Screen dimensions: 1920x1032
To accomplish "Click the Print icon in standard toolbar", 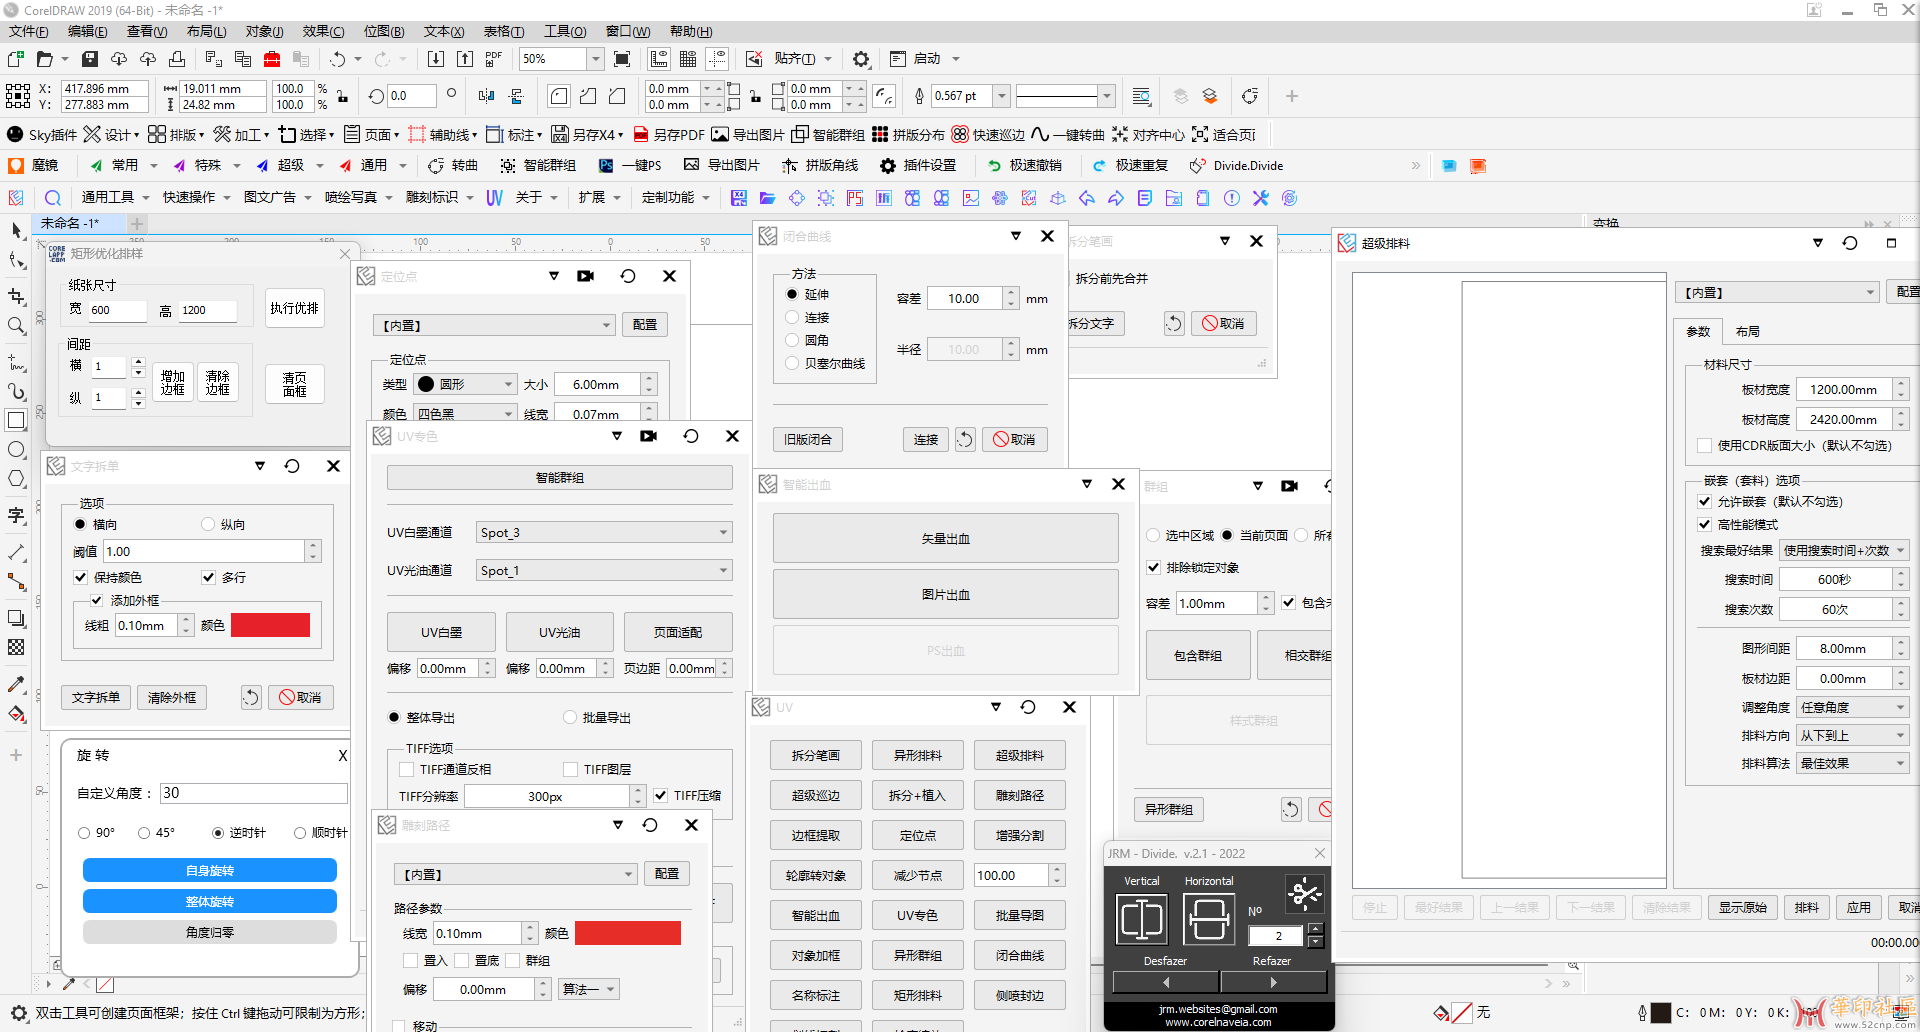I will point(177,59).
